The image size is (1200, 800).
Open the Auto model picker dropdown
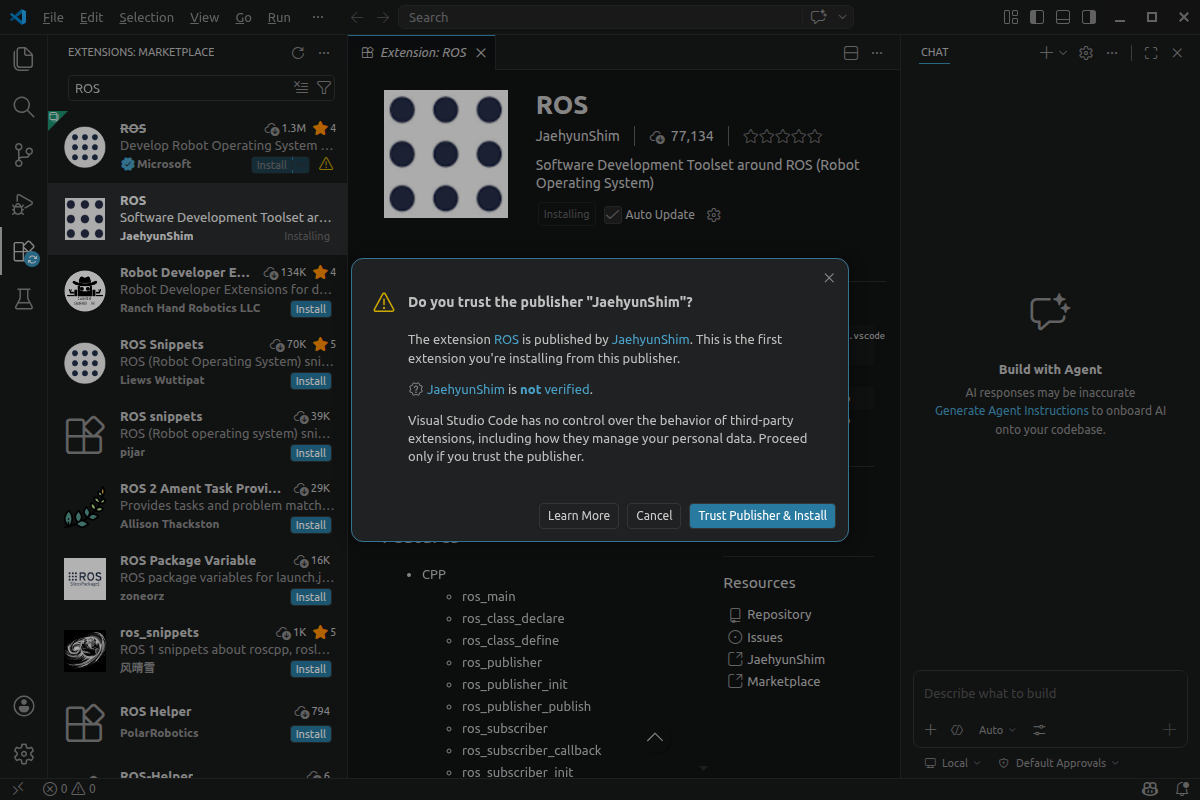997,730
